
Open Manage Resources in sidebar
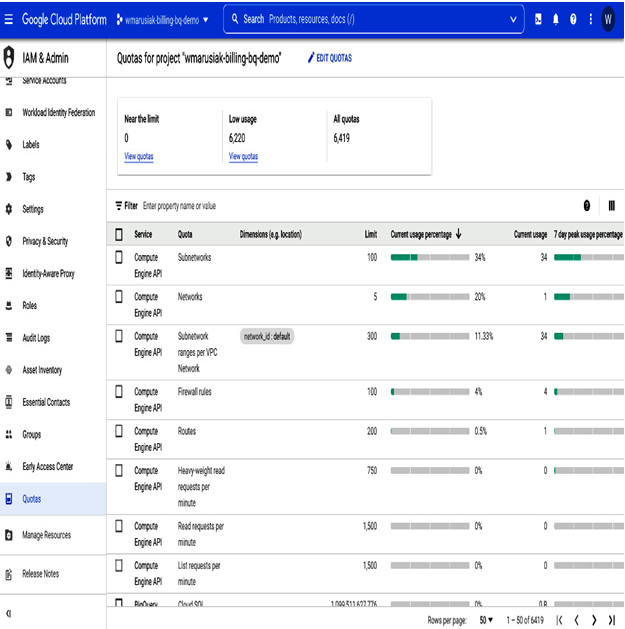53,535
